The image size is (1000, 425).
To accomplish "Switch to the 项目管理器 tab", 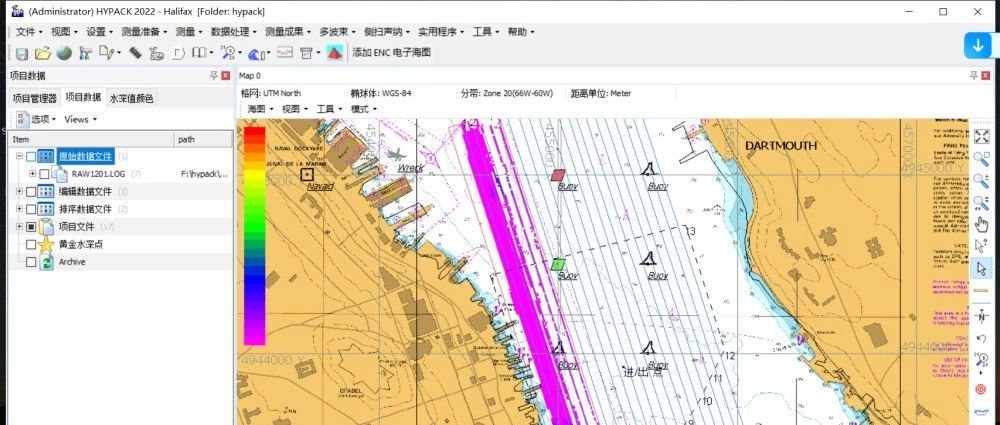I will coord(34,98).
